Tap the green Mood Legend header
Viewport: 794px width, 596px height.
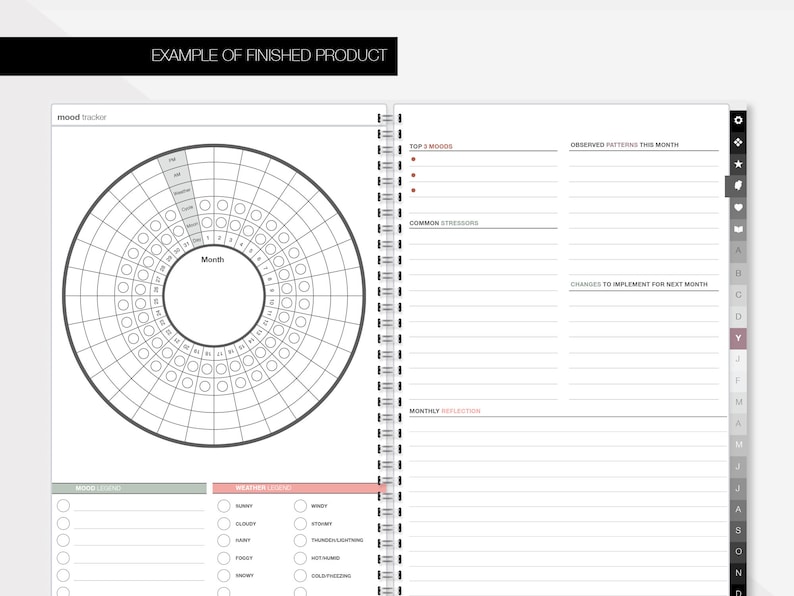coord(129,488)
